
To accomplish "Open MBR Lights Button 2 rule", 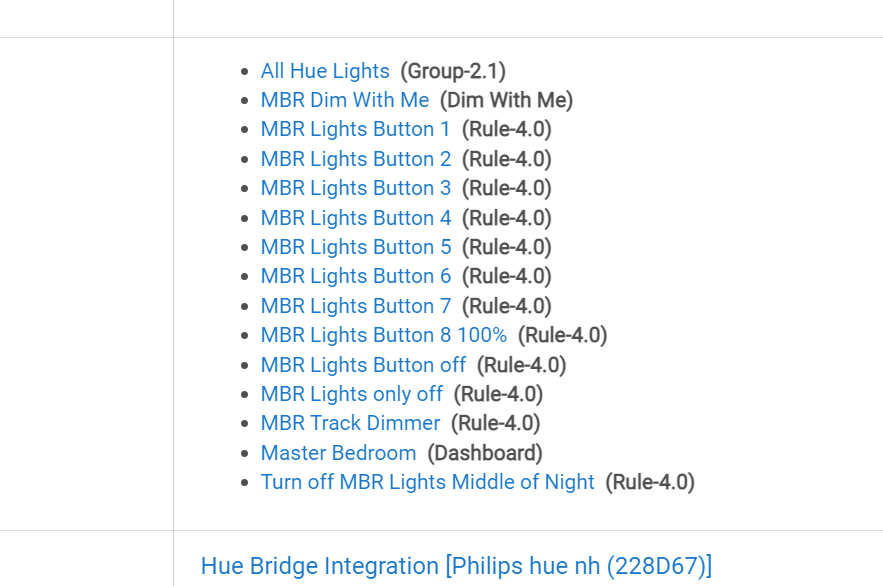I will (356, 159).
